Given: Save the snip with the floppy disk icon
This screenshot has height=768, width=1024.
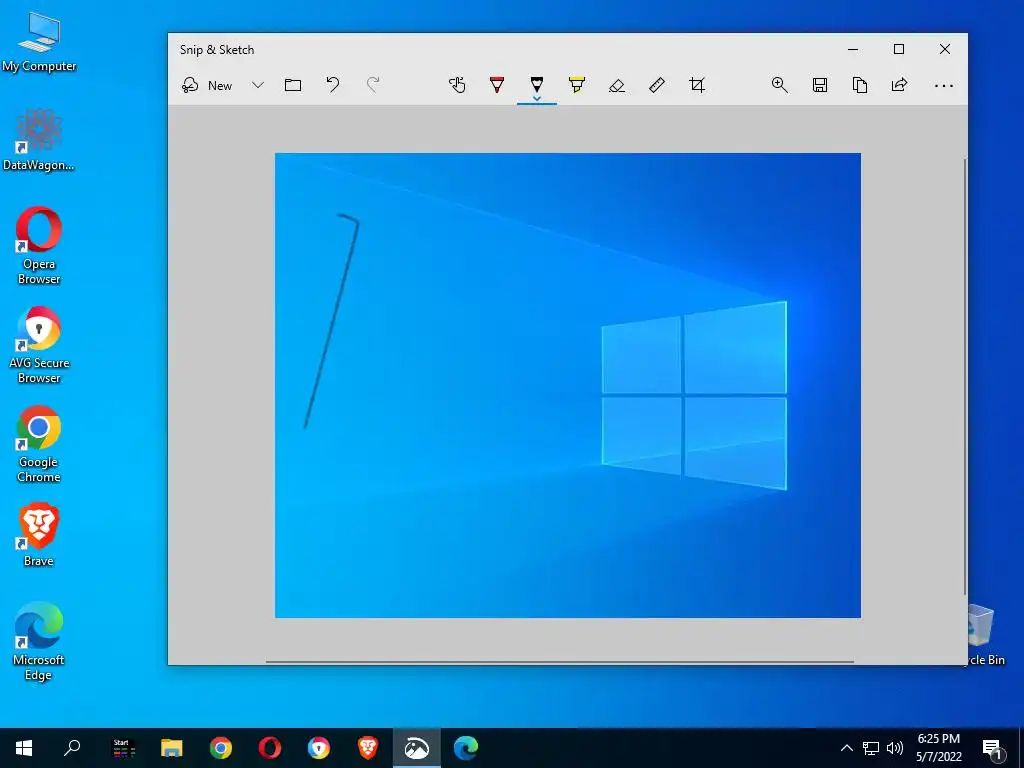Looking at the screenshot, I should 820,85.
